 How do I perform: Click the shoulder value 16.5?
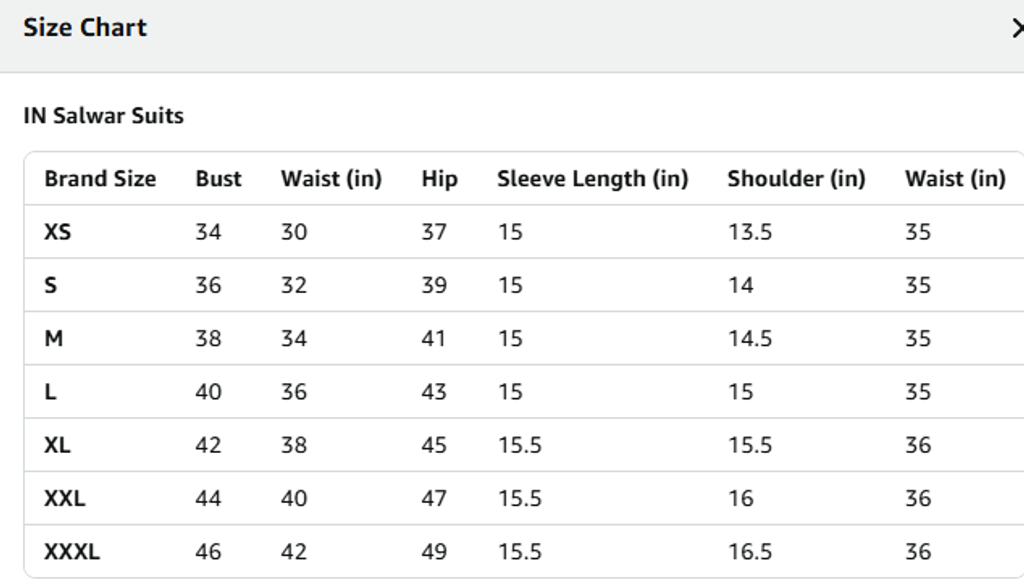(x=749, y=552)
